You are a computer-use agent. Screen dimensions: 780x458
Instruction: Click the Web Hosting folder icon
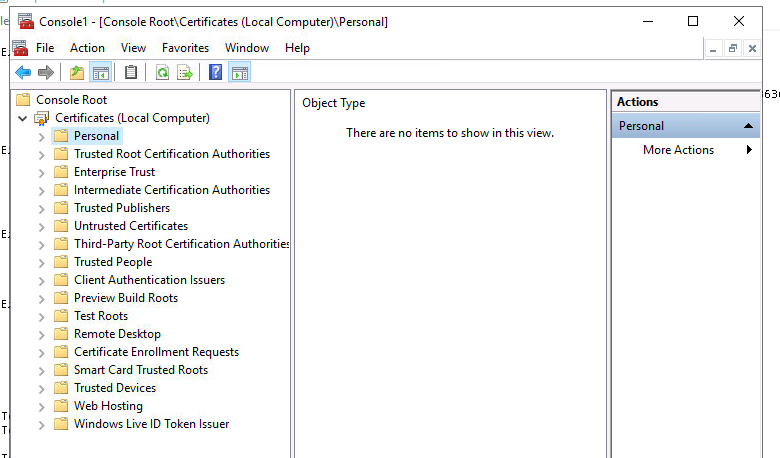tap(61, 406)
